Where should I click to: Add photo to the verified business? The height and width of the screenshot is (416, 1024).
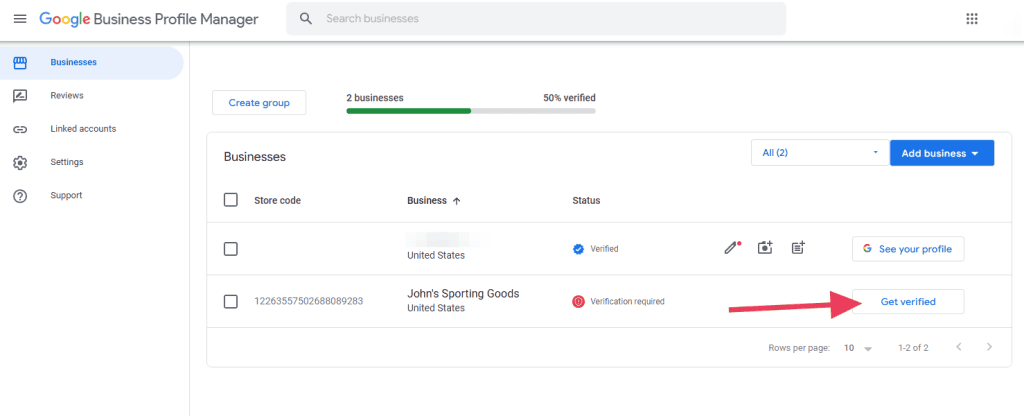click(765, 248)
